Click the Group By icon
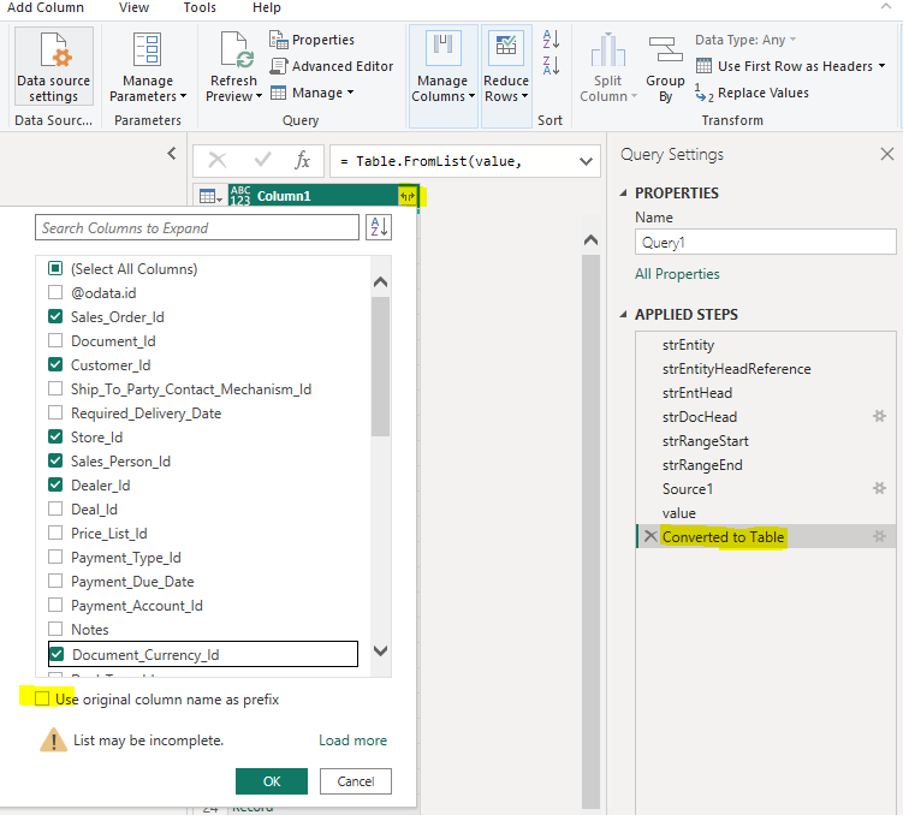This screenshot has width=904, height=816. (665, 52)
